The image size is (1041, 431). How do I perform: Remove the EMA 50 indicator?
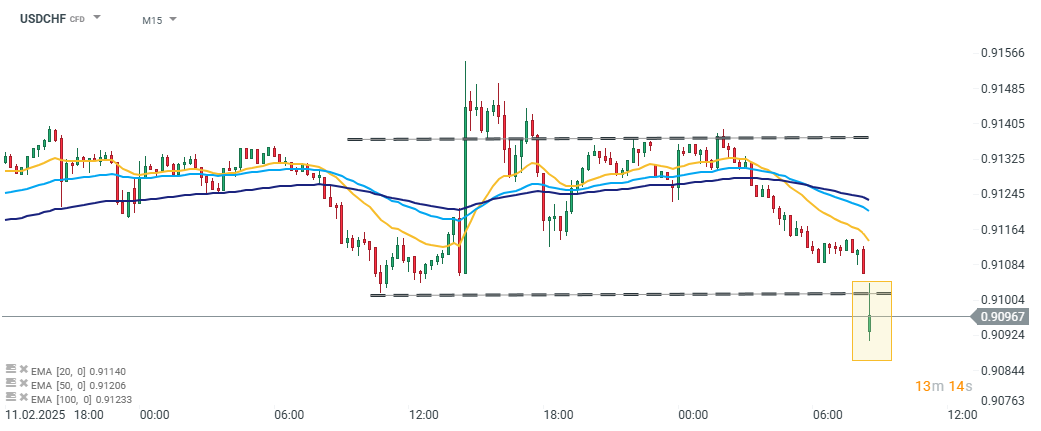point(22,384)
